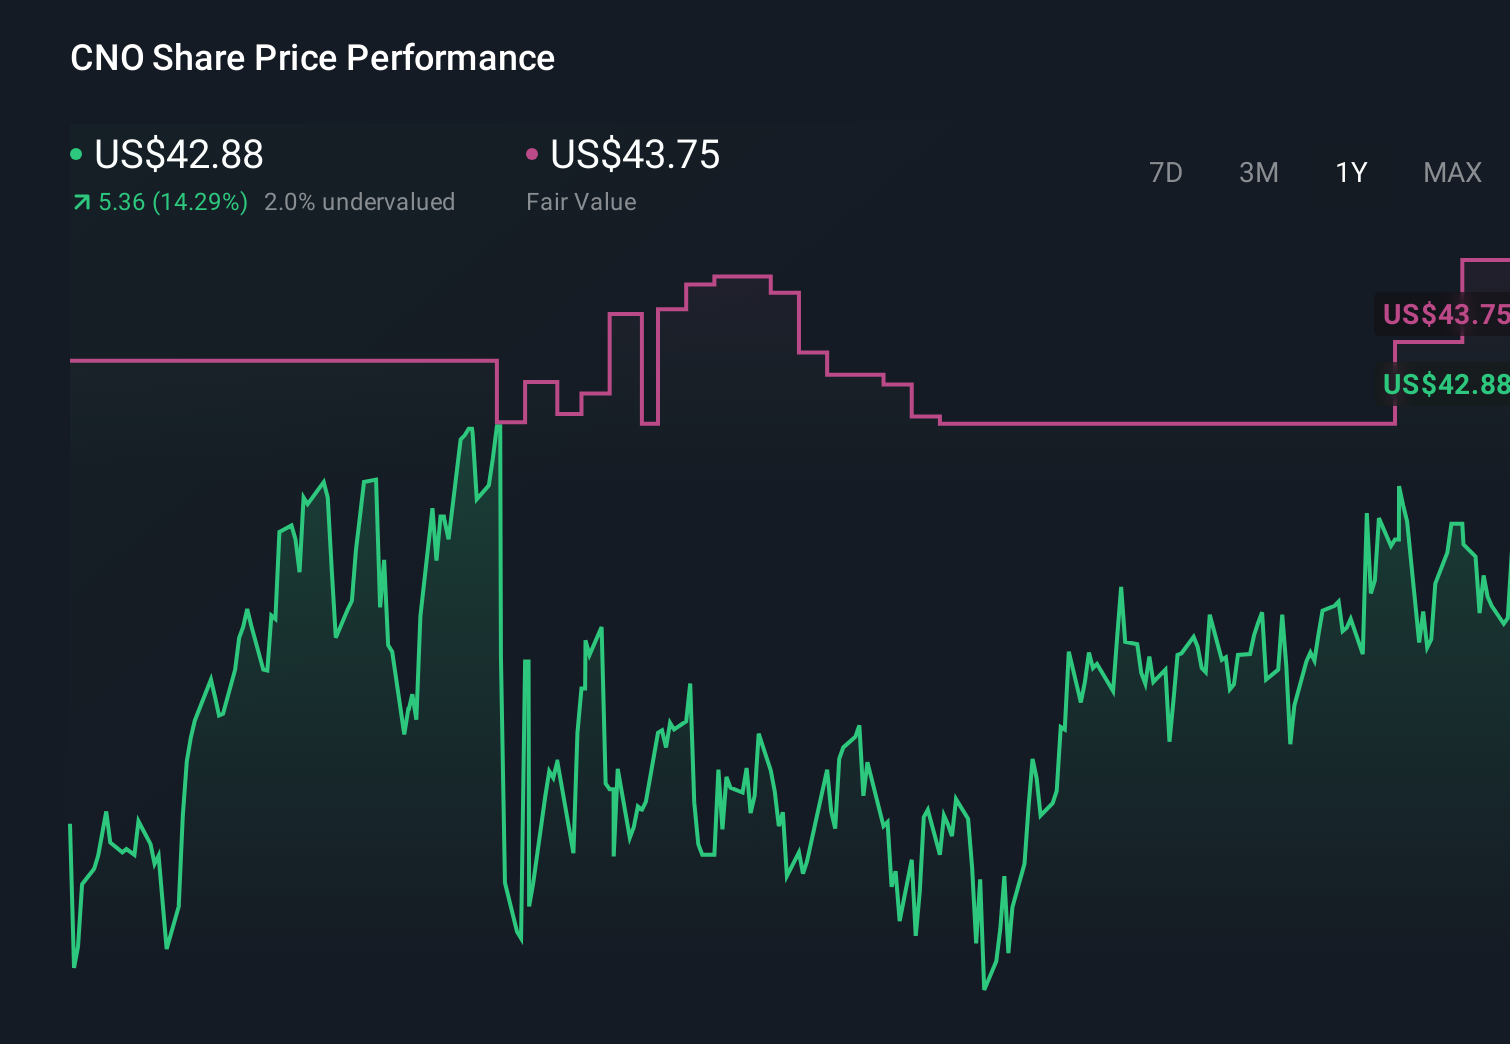
Task: Expand the 2.0% undervalued details
Action: 359,201
